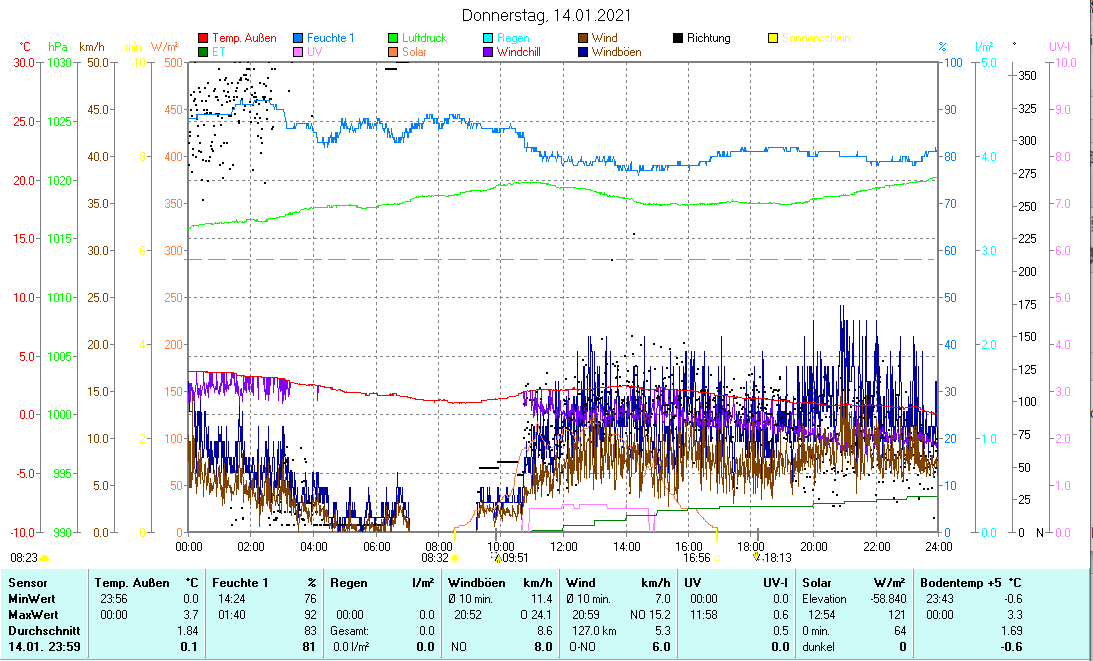Click the sunrise marker at 08:32
The height and width of the screenshot is (661, 1093).
pyautogui.click(x=454, y=558)
